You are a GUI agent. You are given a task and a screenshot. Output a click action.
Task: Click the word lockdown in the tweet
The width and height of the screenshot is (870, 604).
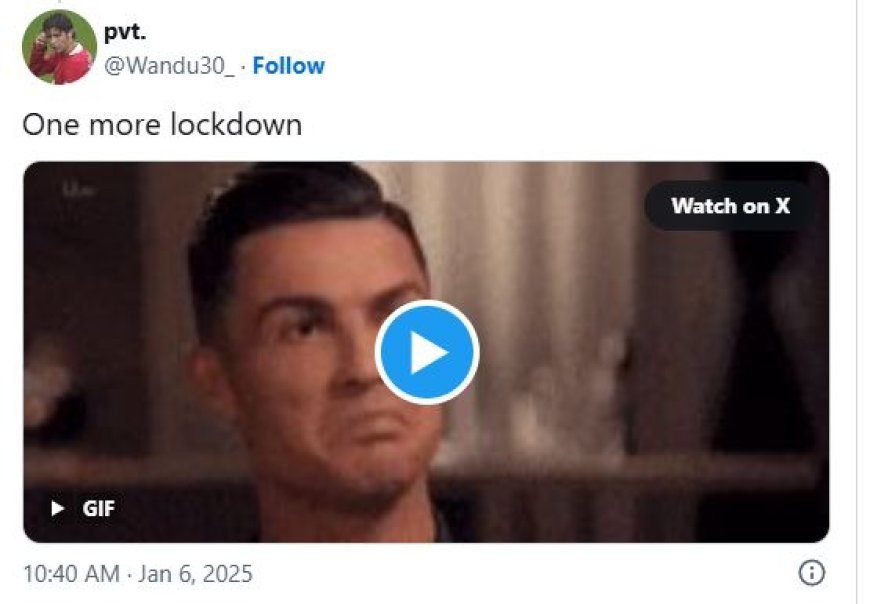(x=236, y=124)
